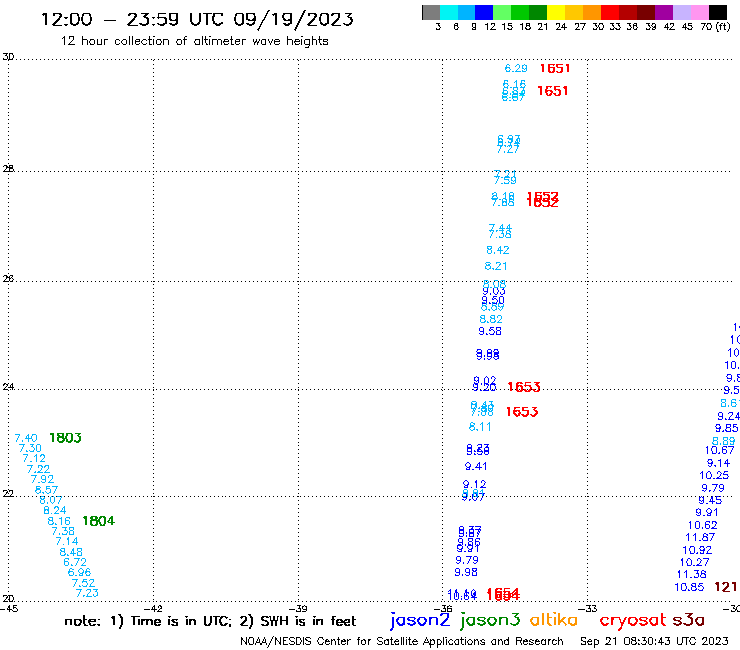
Task: Click the wave height value 8.82
Action: pyautogui.click(x=491, y=319)
